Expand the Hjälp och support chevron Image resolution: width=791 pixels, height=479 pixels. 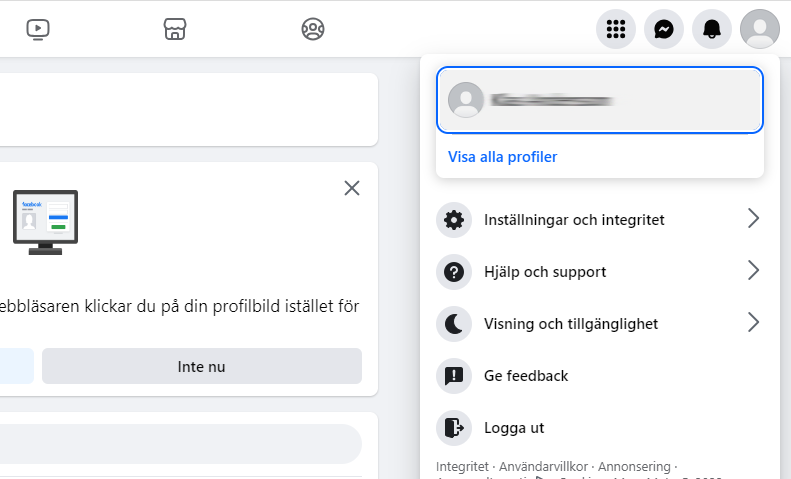pyautogui.click(x=753, y=271)
